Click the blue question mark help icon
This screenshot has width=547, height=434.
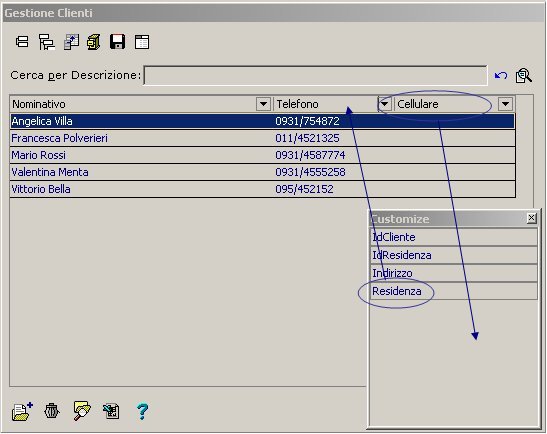pyautogui.click(x=142, y=411)
